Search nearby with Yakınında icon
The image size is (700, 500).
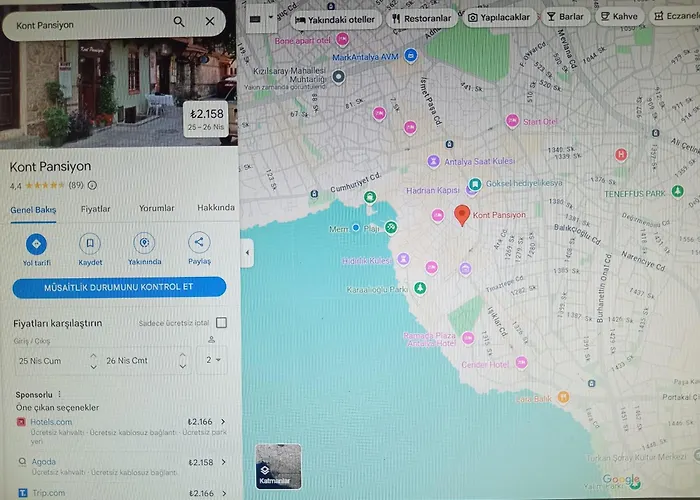(144, 242)
